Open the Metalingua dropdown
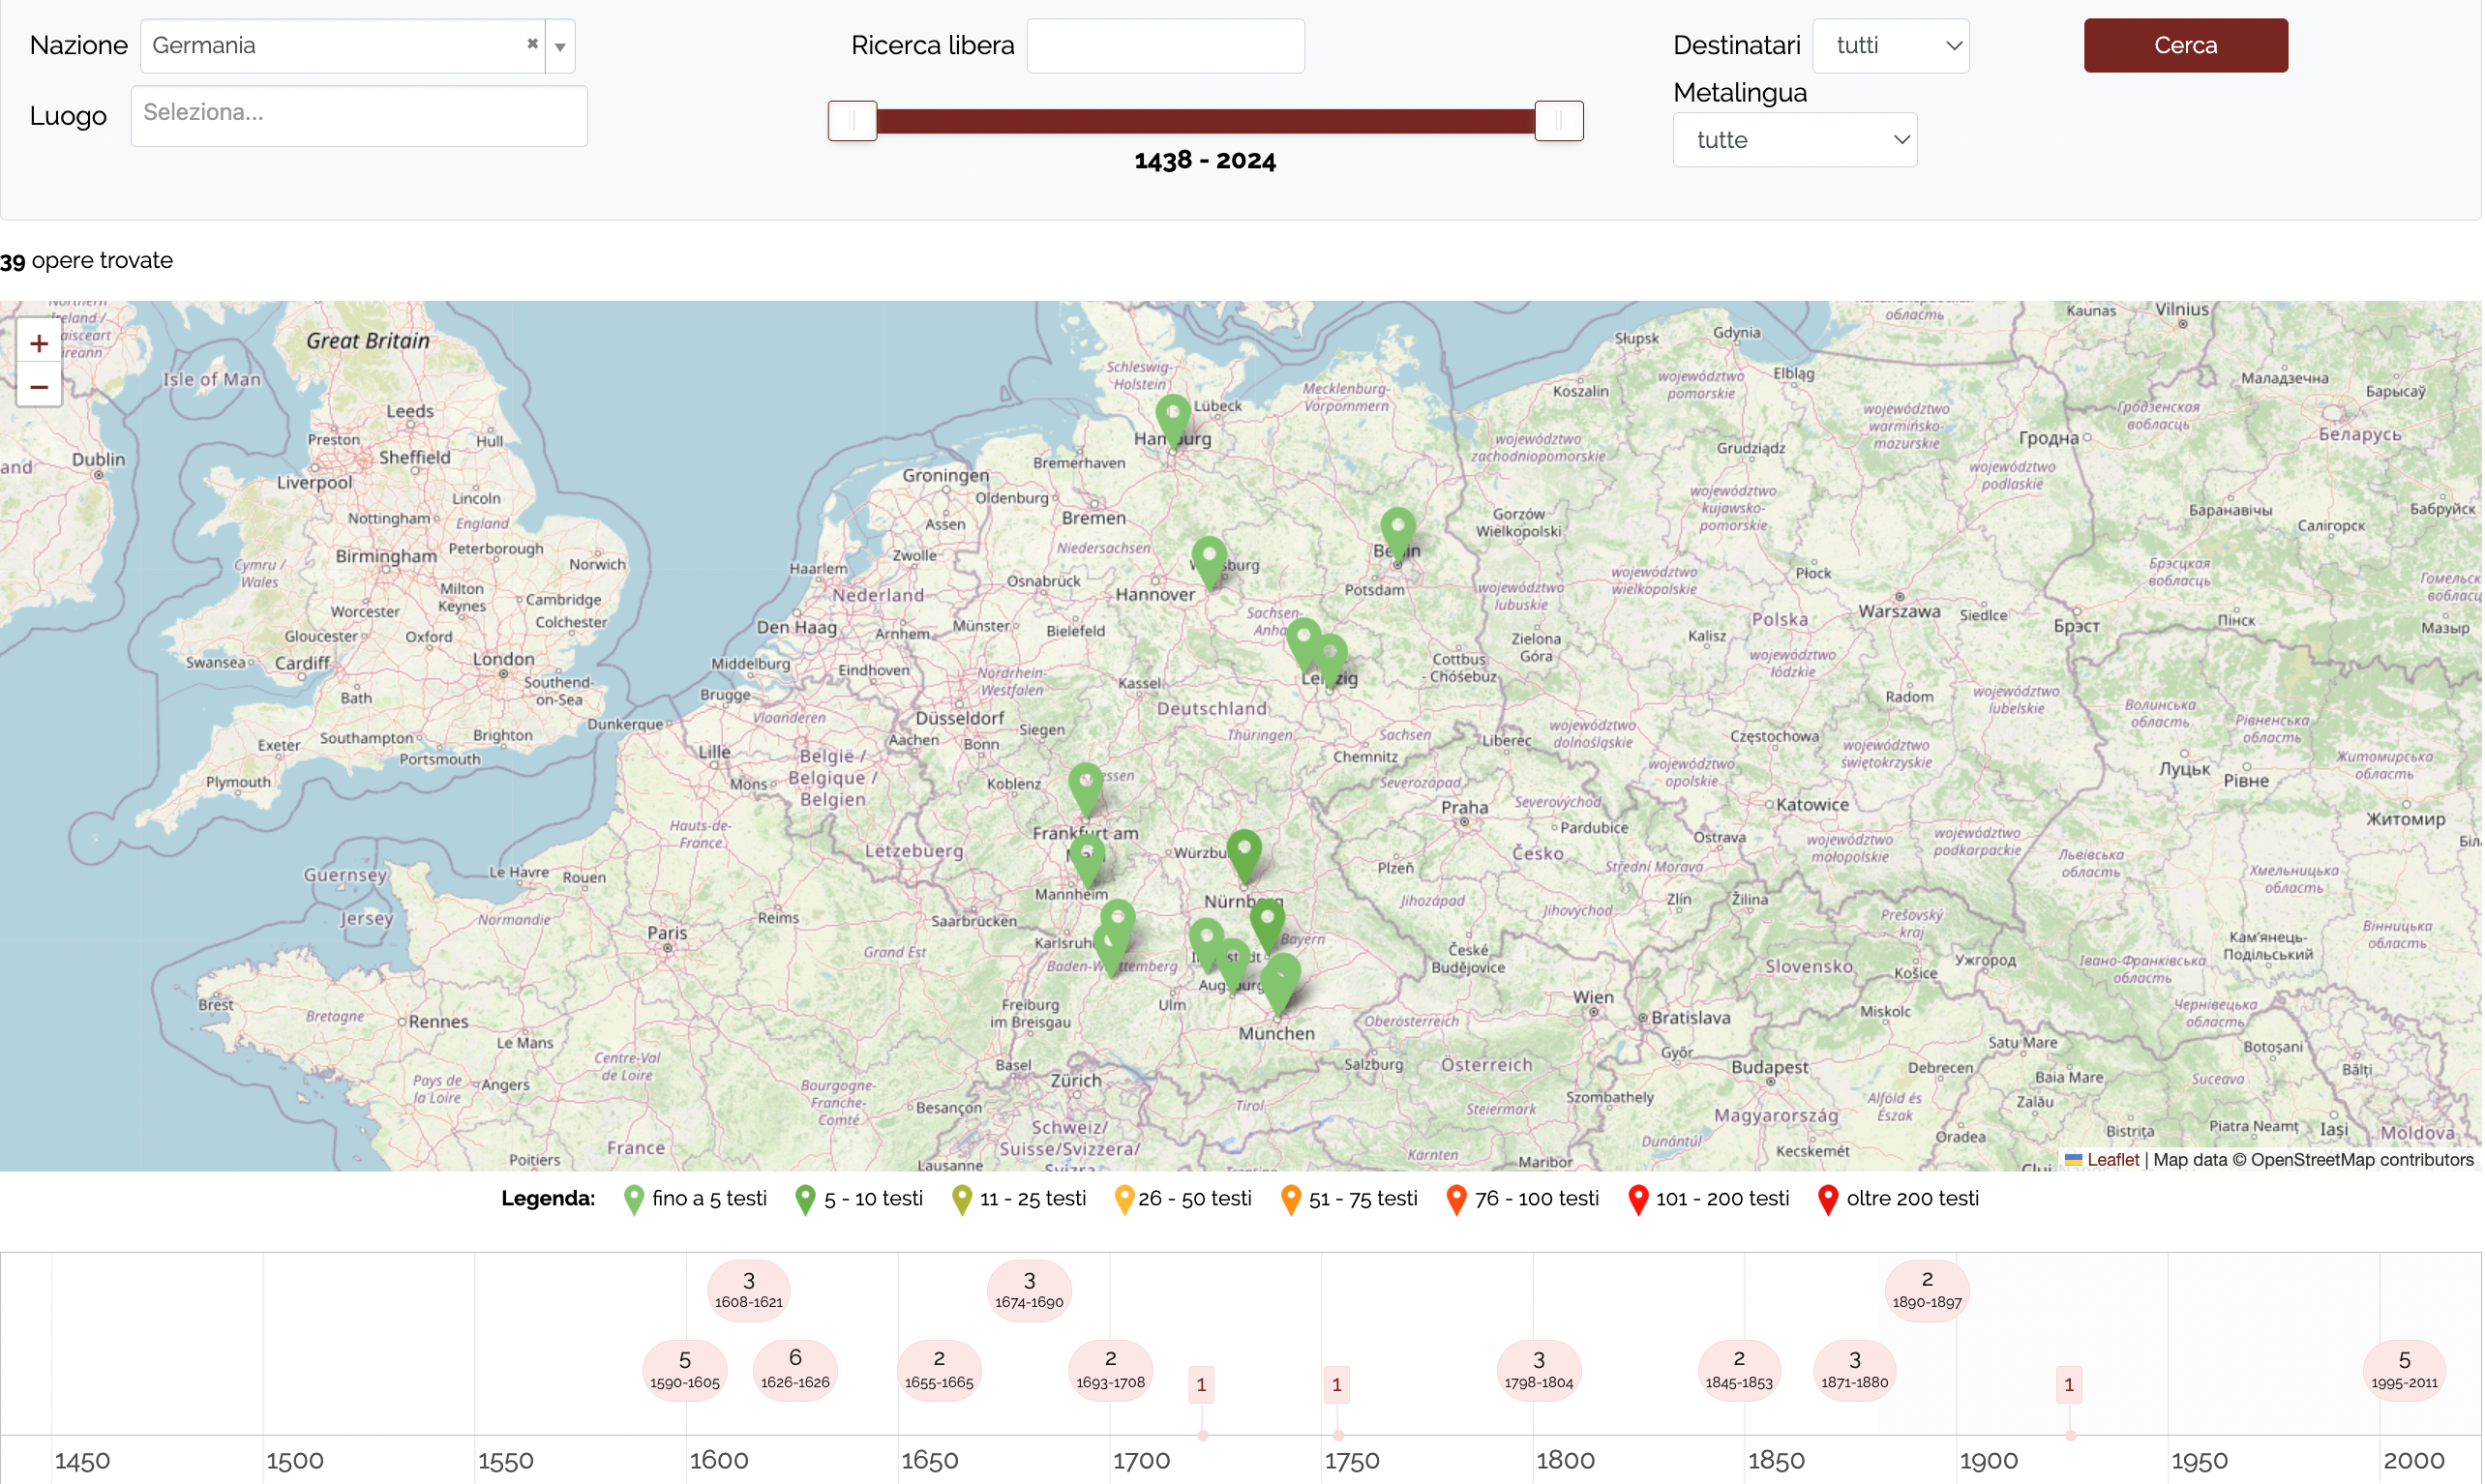The image size is (2485, 1484). [x=1797, y=140]
